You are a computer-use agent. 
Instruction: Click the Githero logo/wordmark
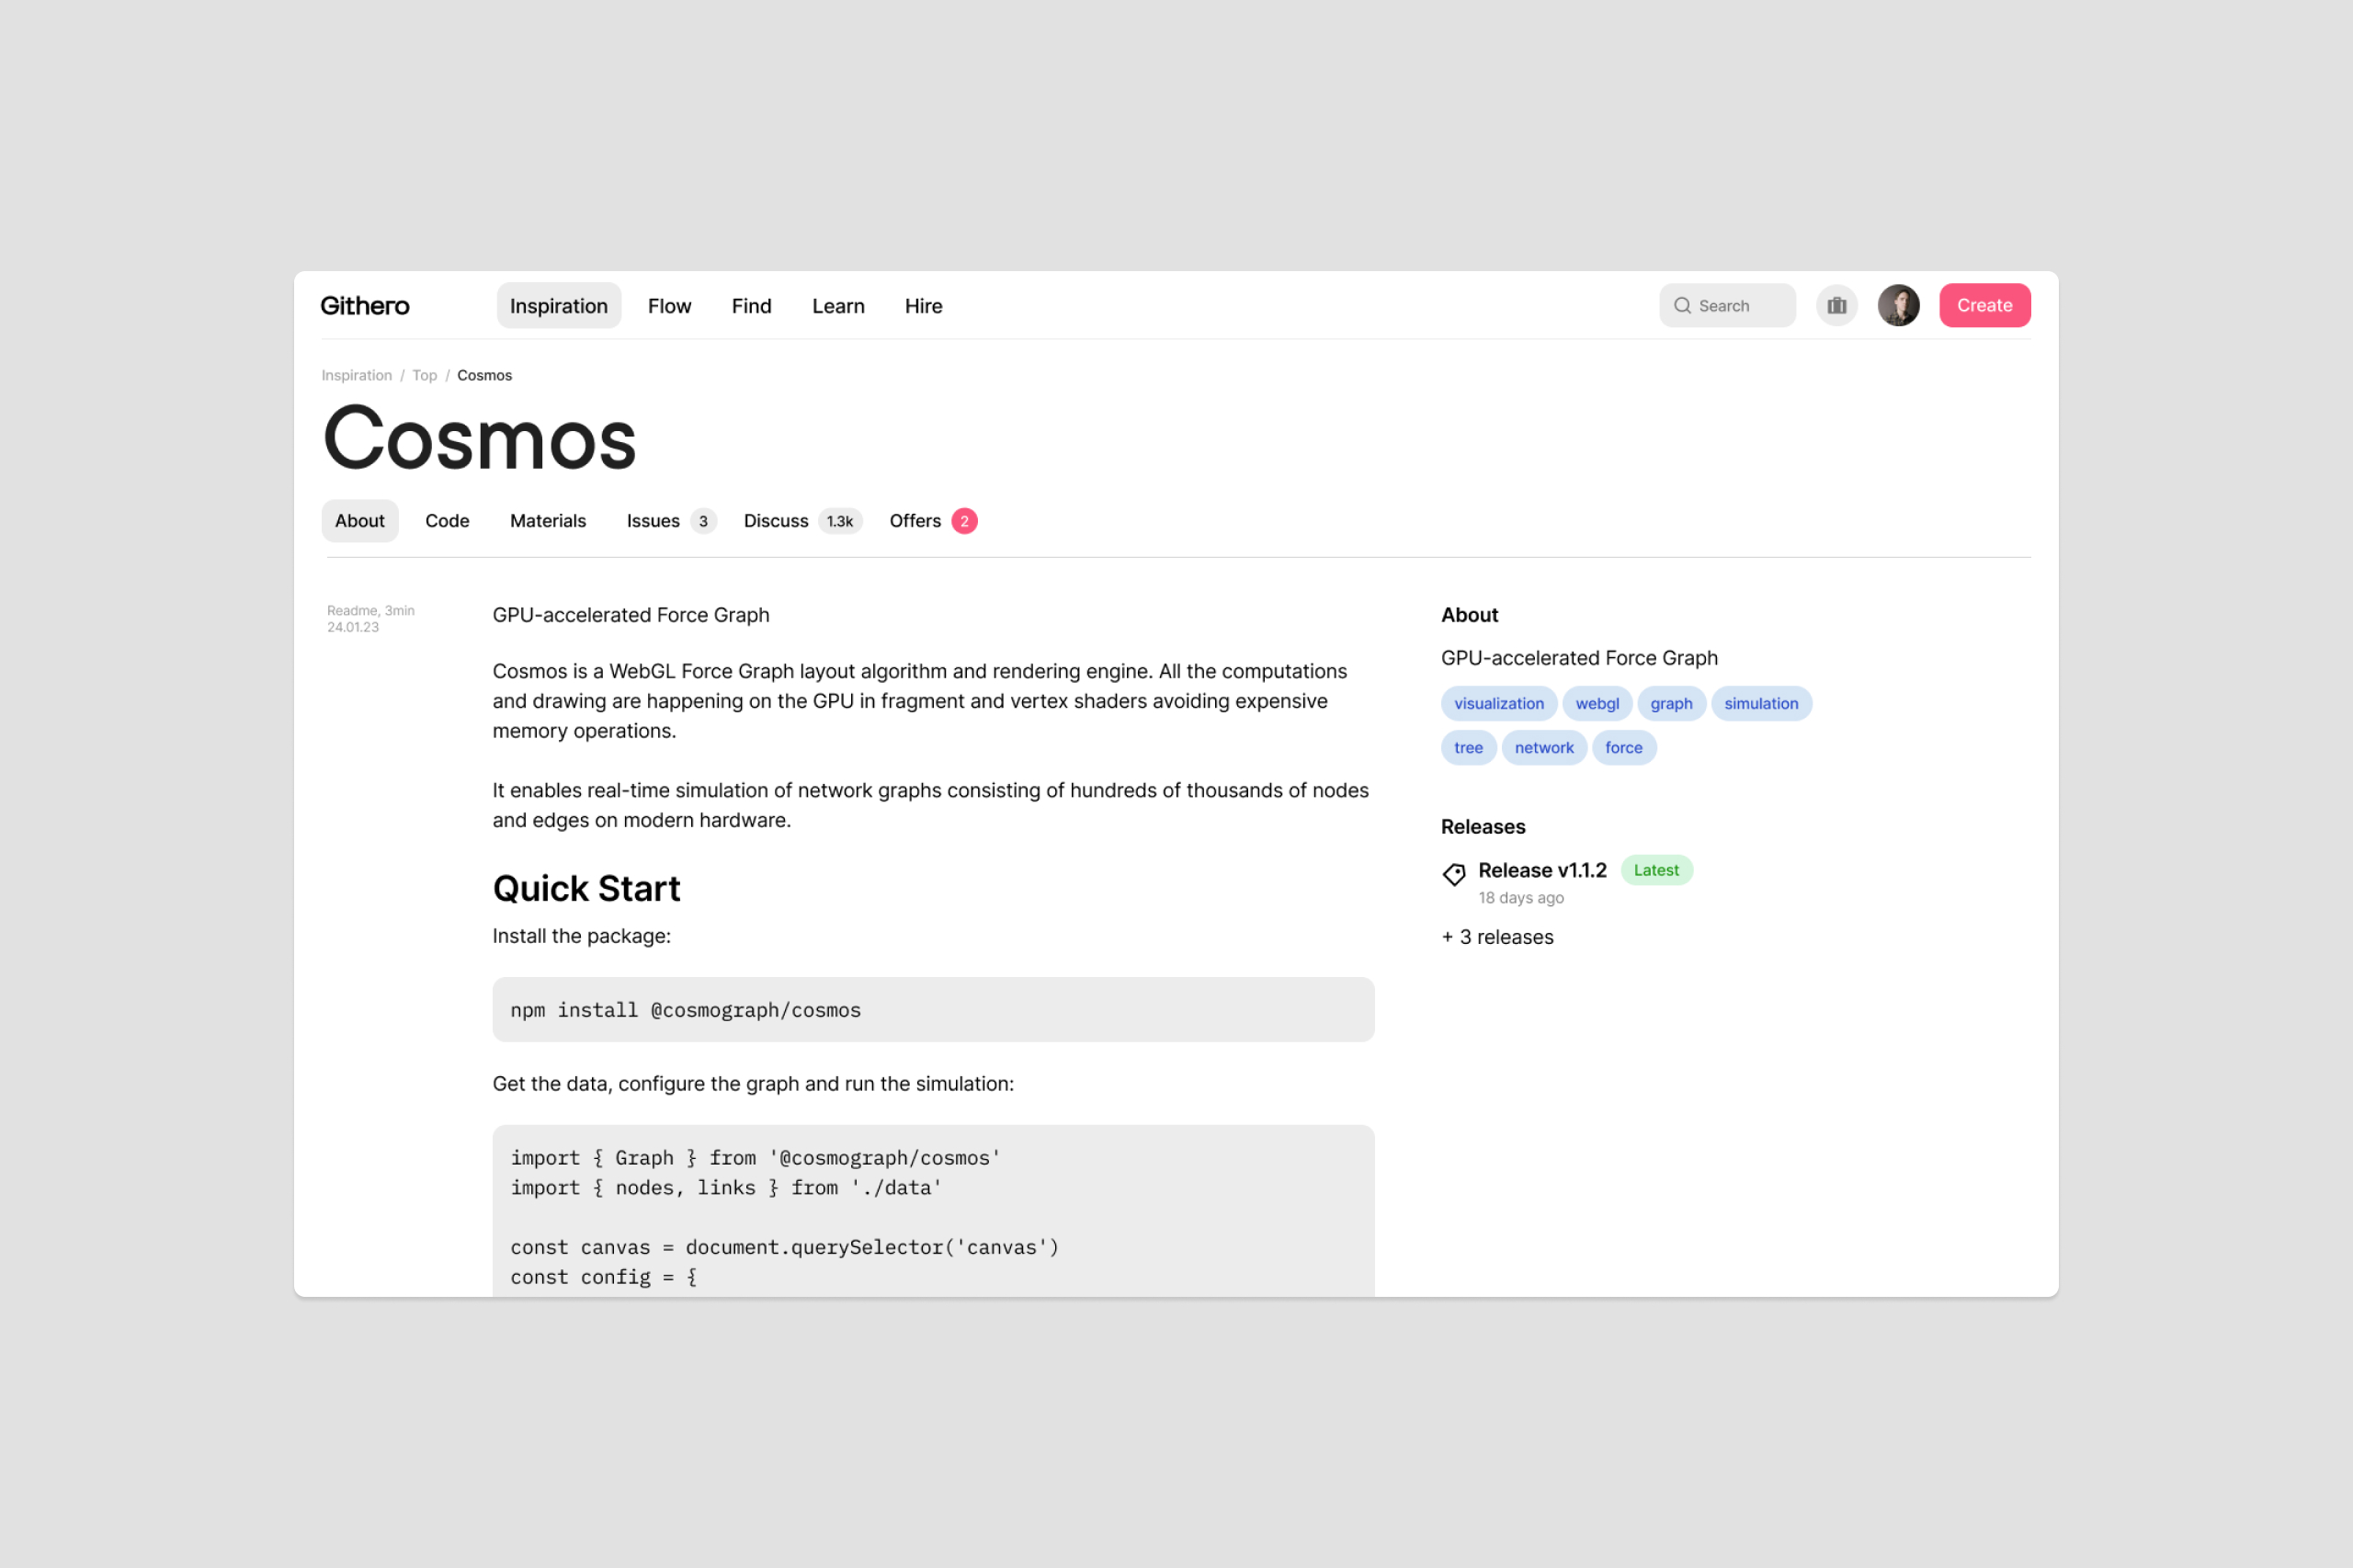click(366, 304)
